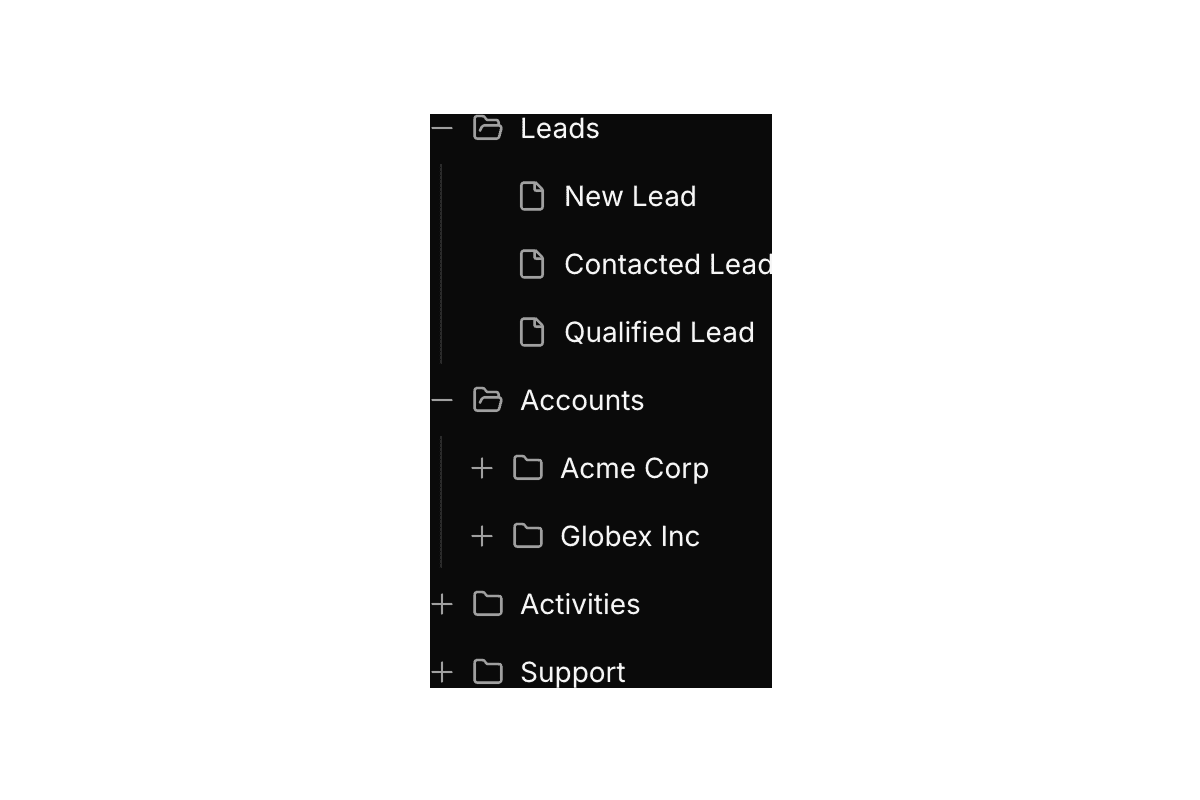Expand the Globex Inc folder
The image size is (1200, 800).
coord(482,536)
